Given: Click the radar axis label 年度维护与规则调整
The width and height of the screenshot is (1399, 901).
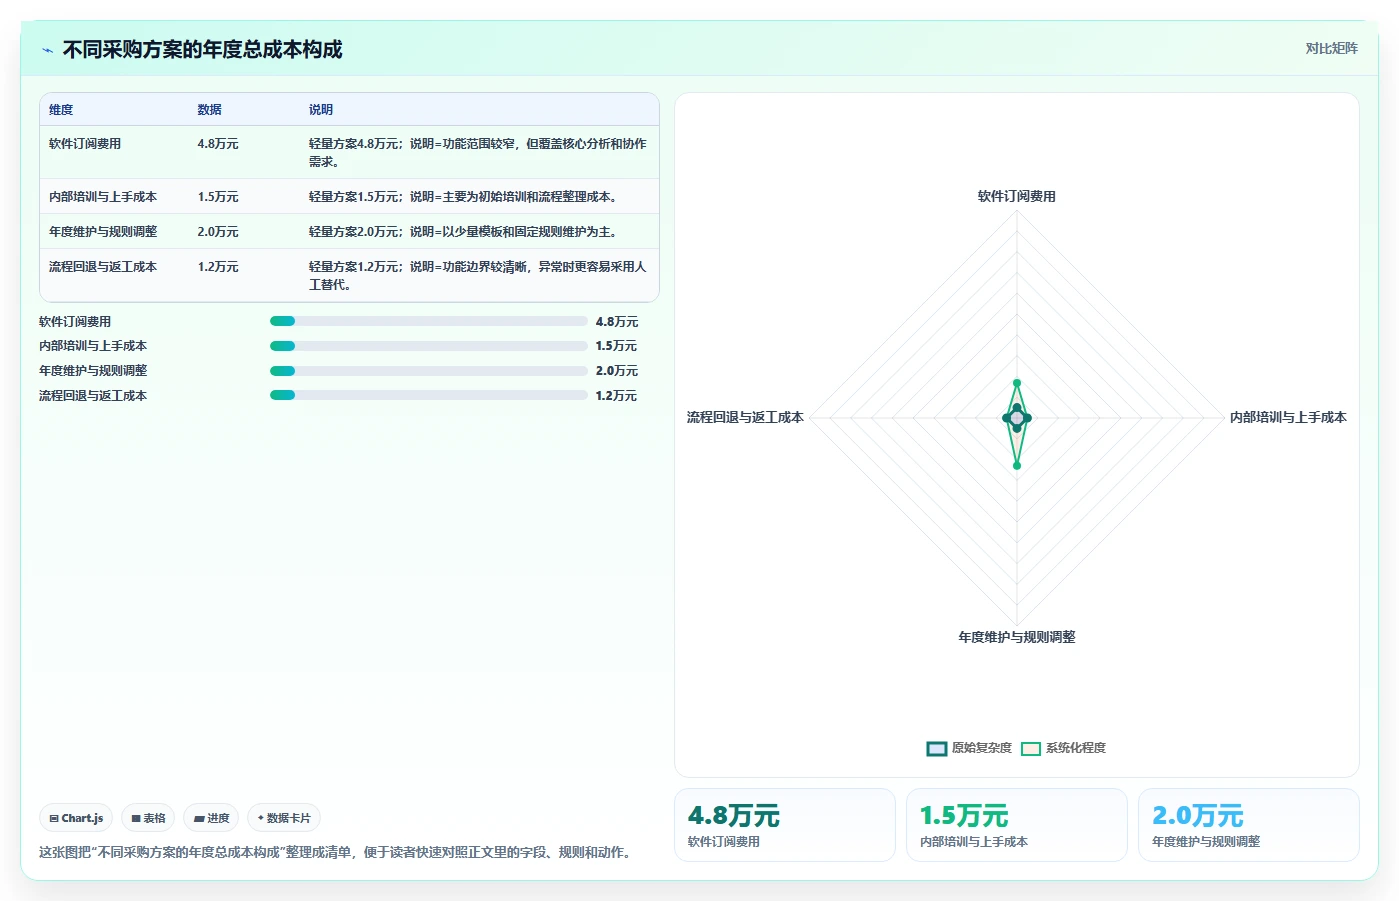Looking at the screenshot, I should [x=1017, y=637].
